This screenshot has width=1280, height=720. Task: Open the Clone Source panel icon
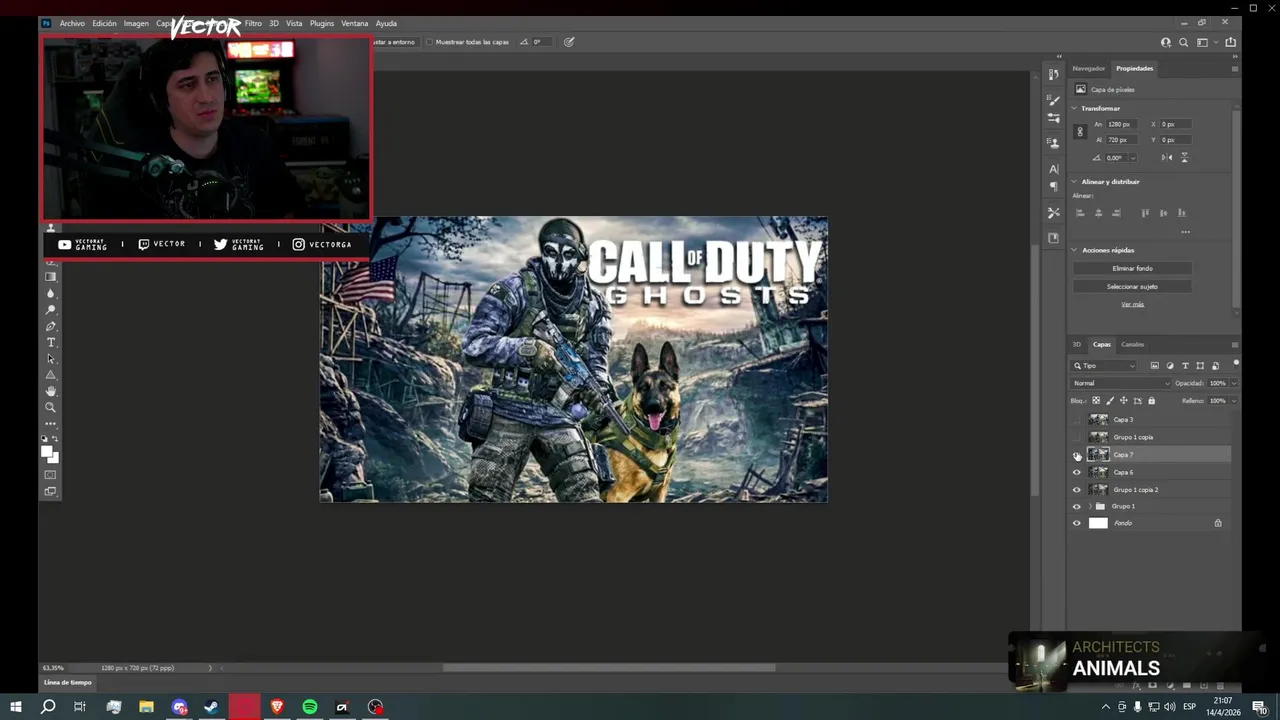pos(1053,143)
